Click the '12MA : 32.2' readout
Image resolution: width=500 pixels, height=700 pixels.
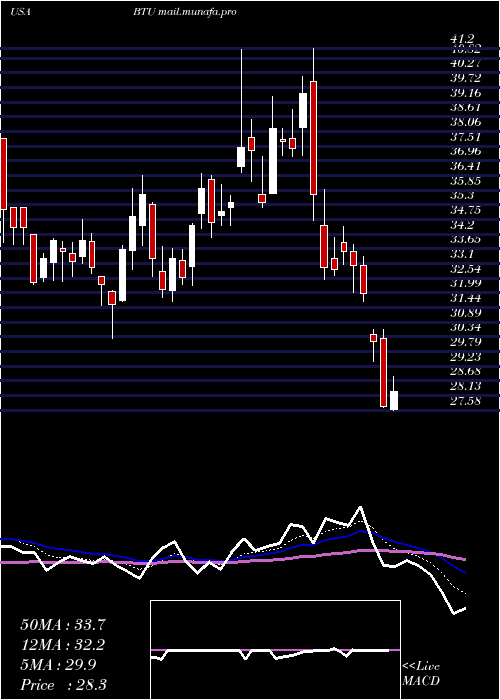click(x=63, y=645)
